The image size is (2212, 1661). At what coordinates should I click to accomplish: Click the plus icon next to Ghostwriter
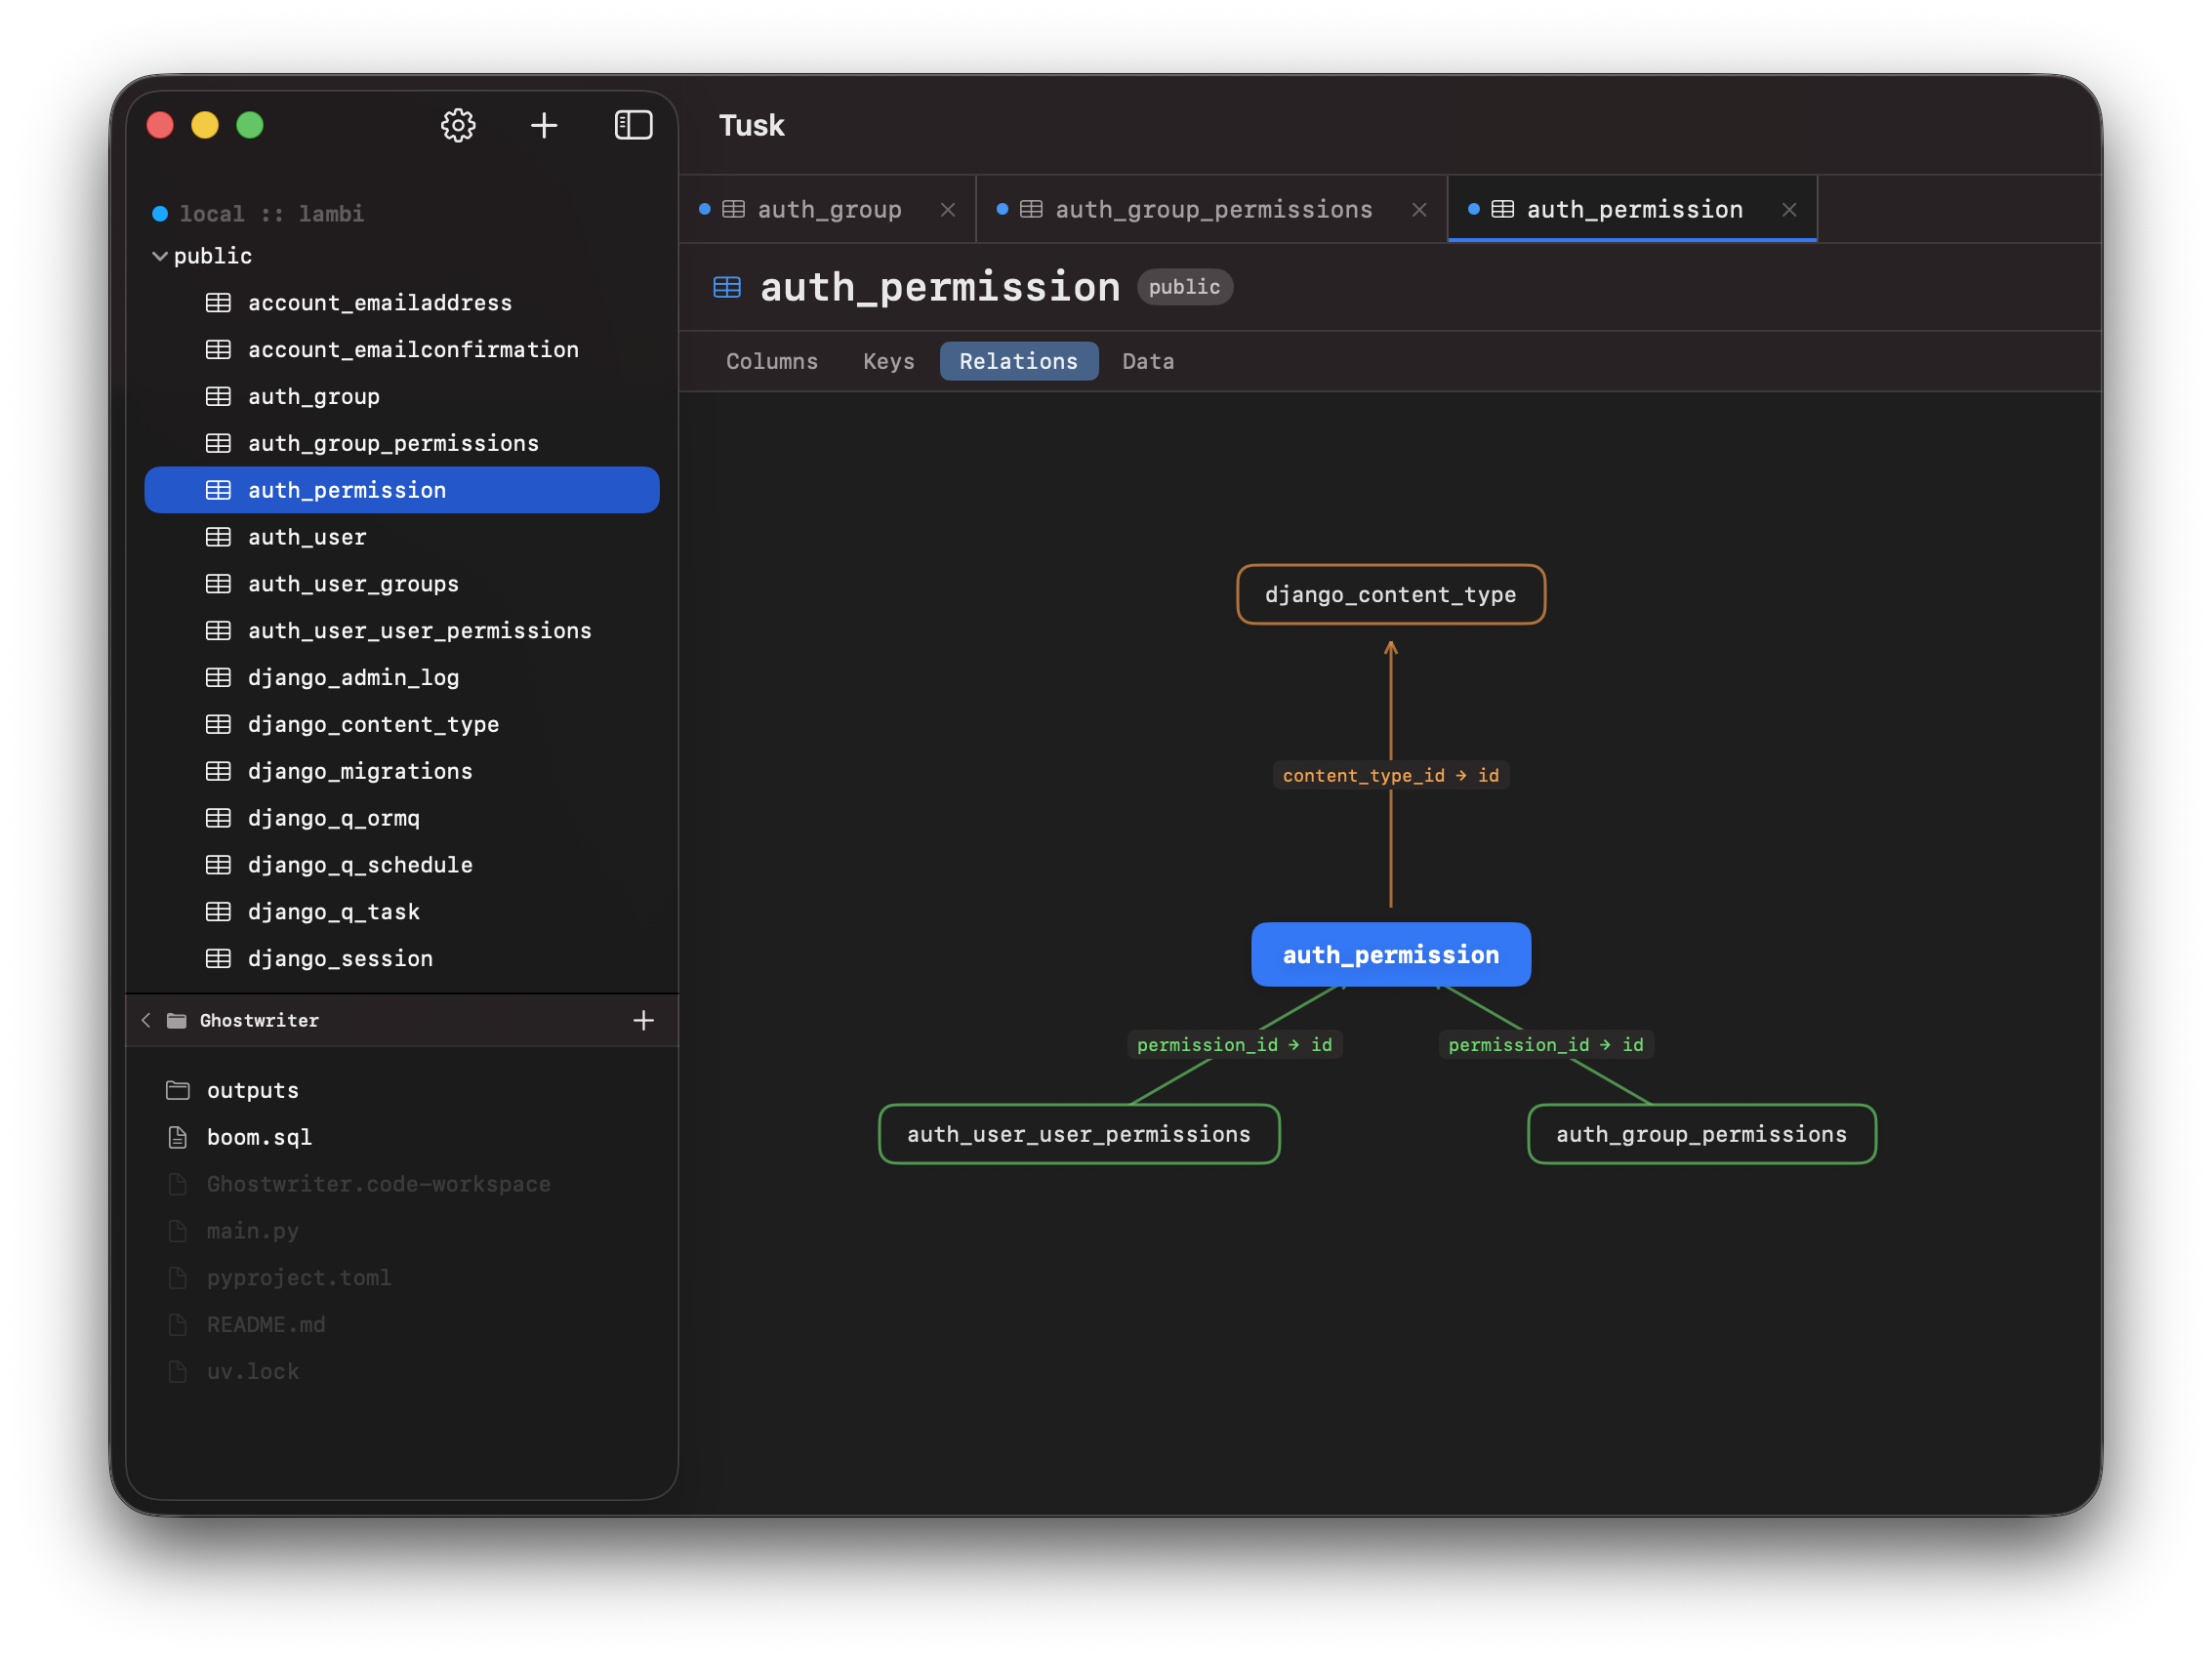(x=644, y=1020)
